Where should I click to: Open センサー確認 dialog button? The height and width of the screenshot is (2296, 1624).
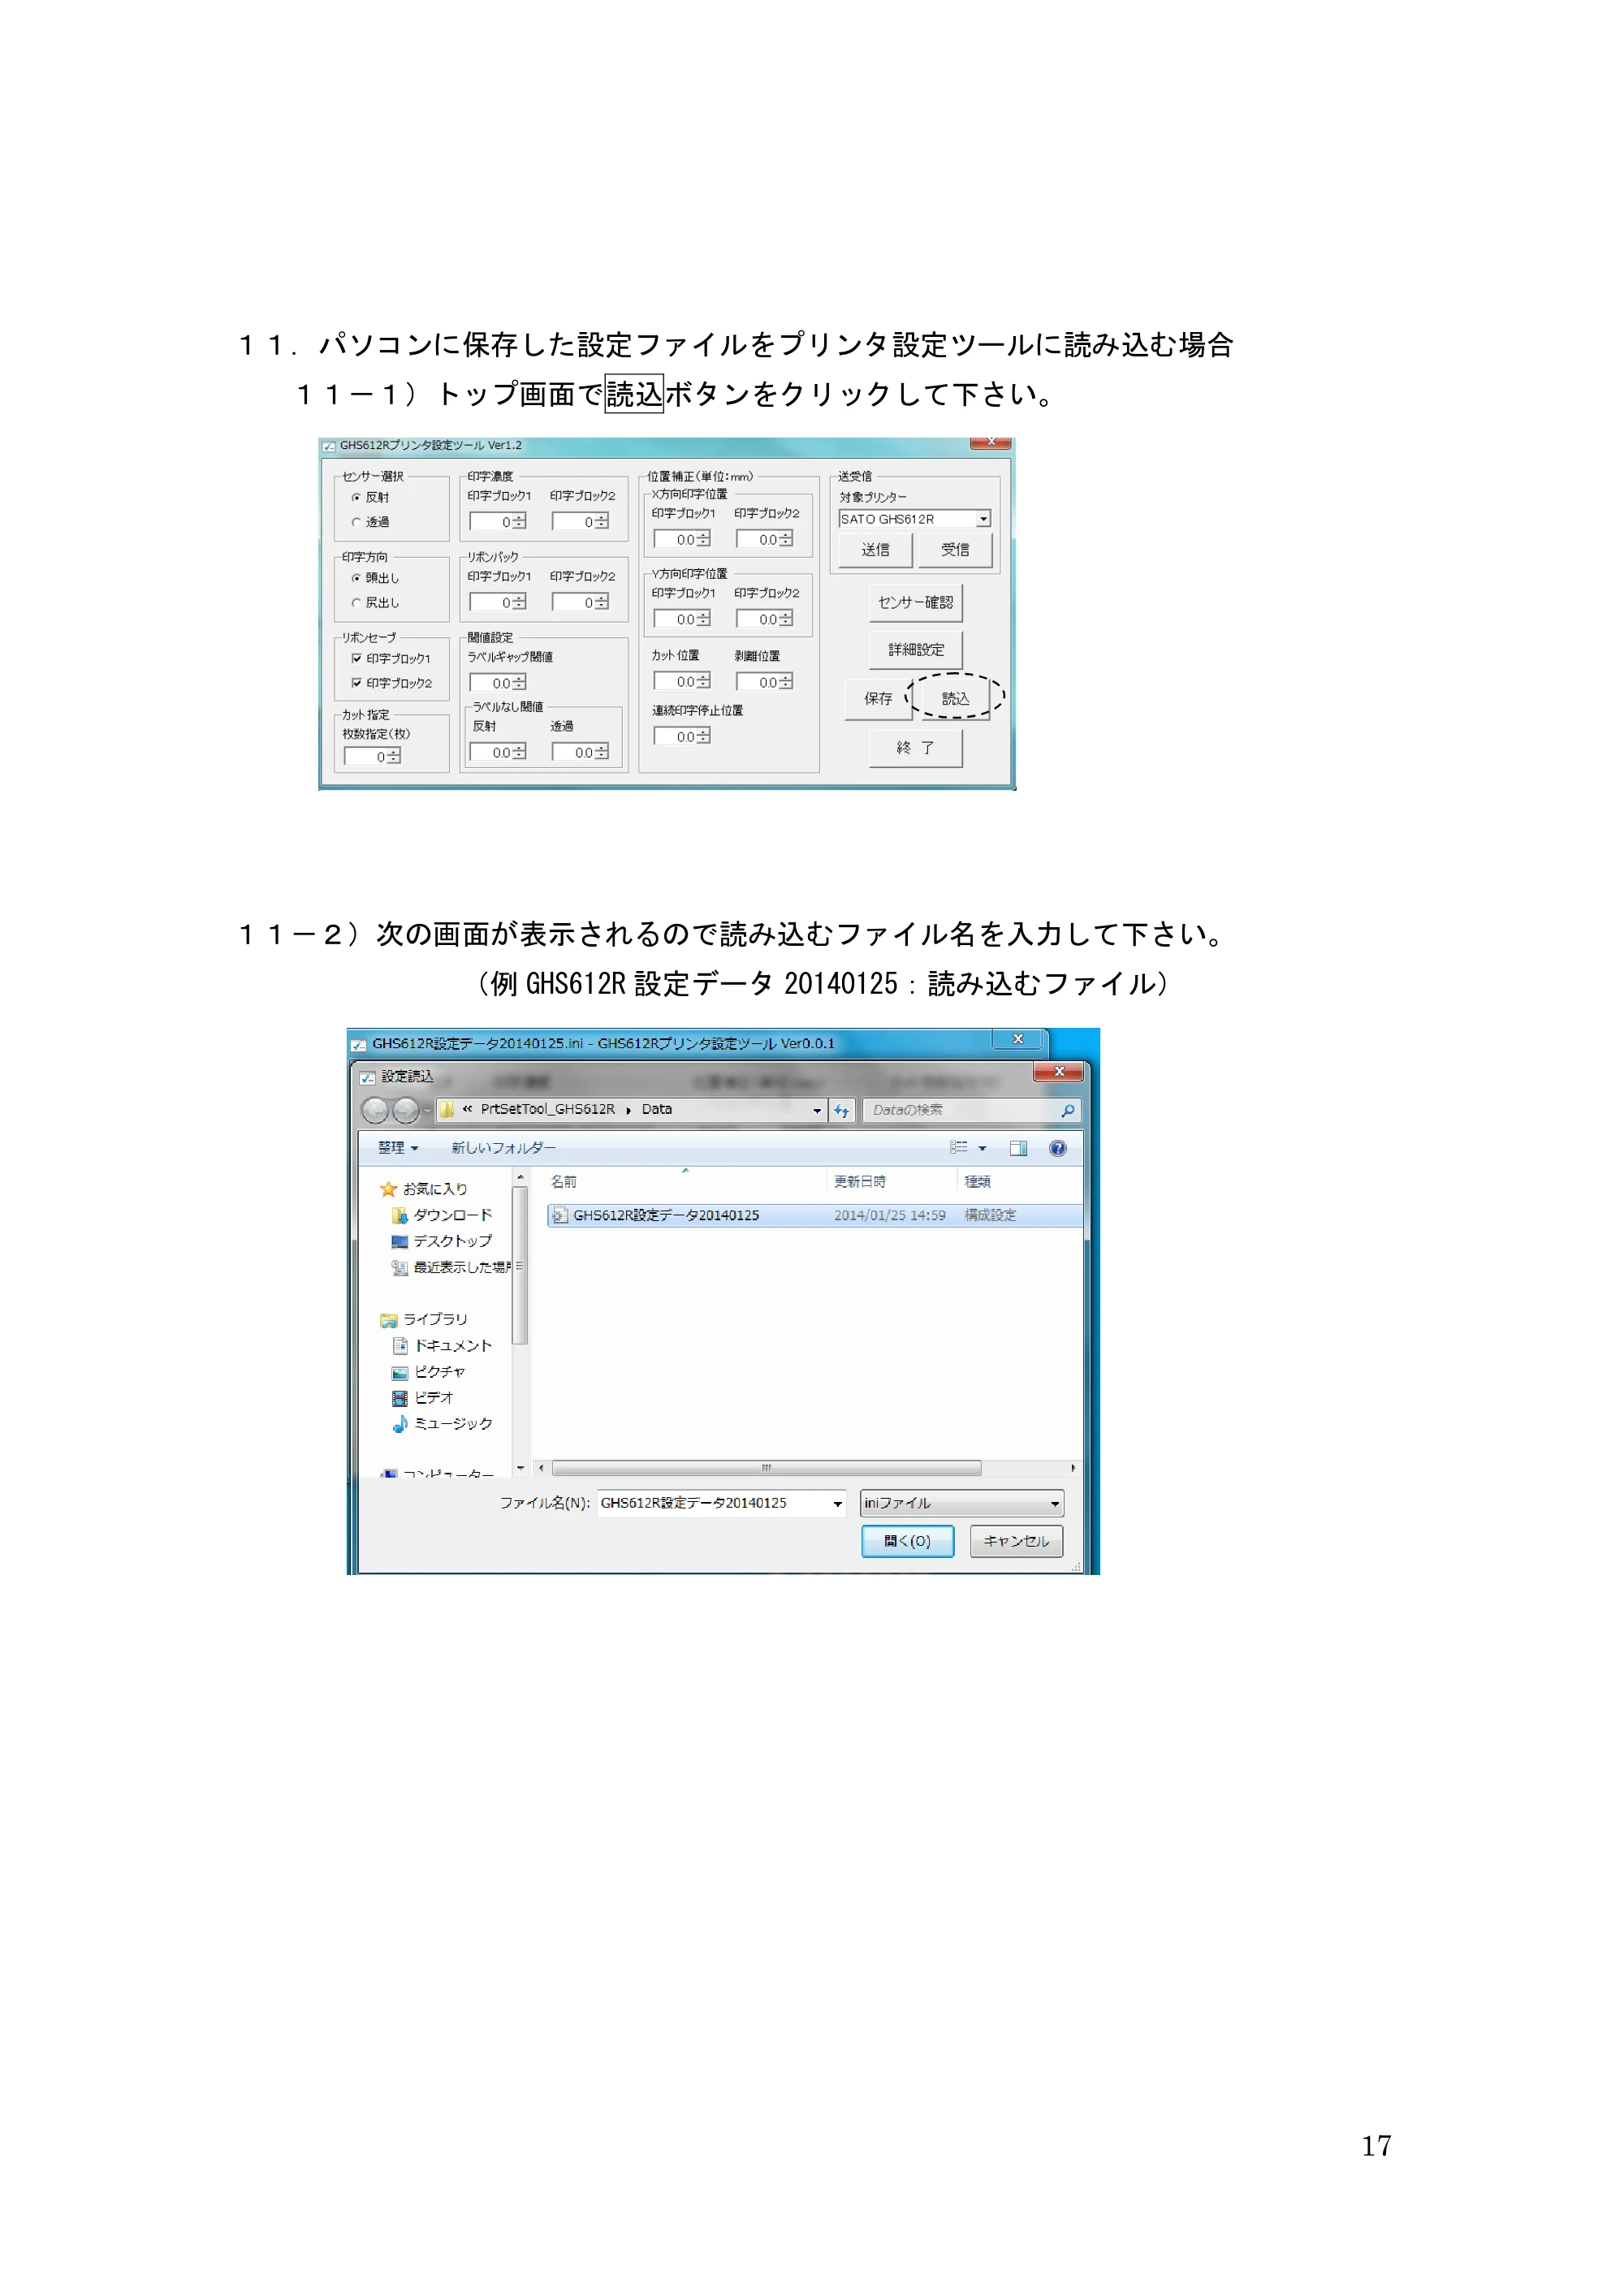915,603
